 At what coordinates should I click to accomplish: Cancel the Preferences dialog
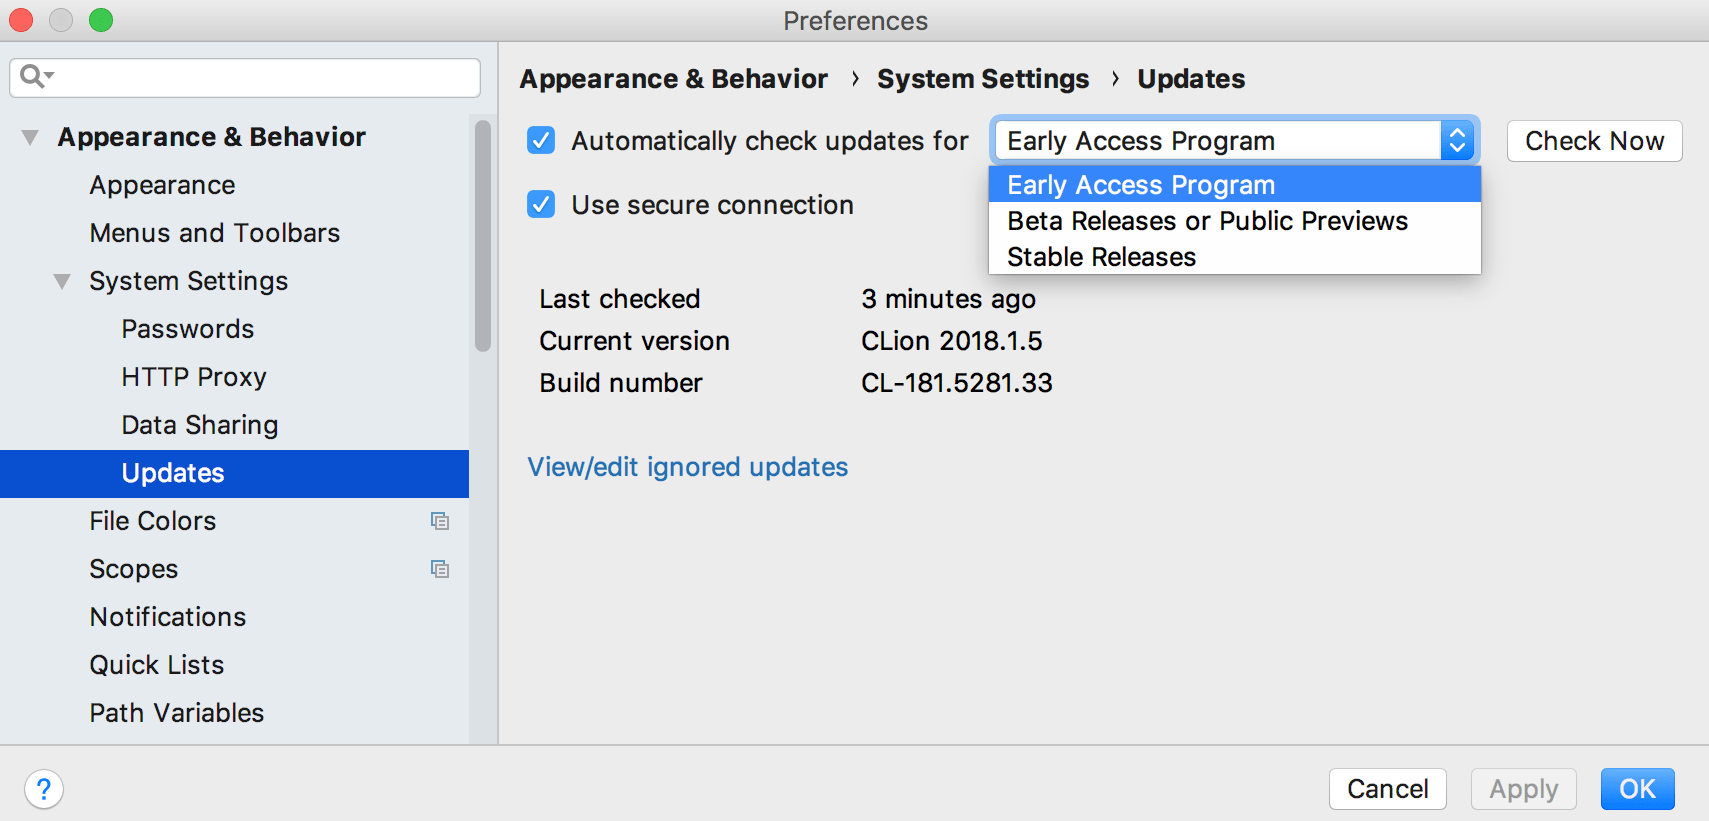pos(1387,789)
